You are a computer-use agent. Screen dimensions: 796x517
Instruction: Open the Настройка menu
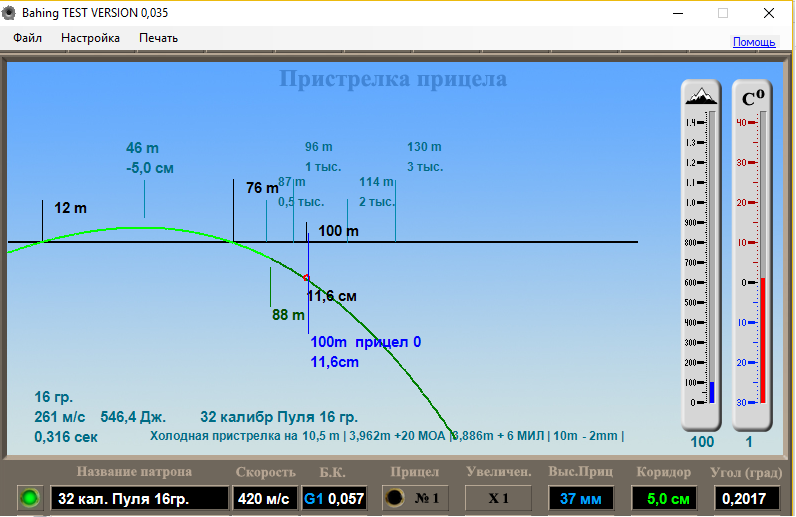click(x=90, y=38)
